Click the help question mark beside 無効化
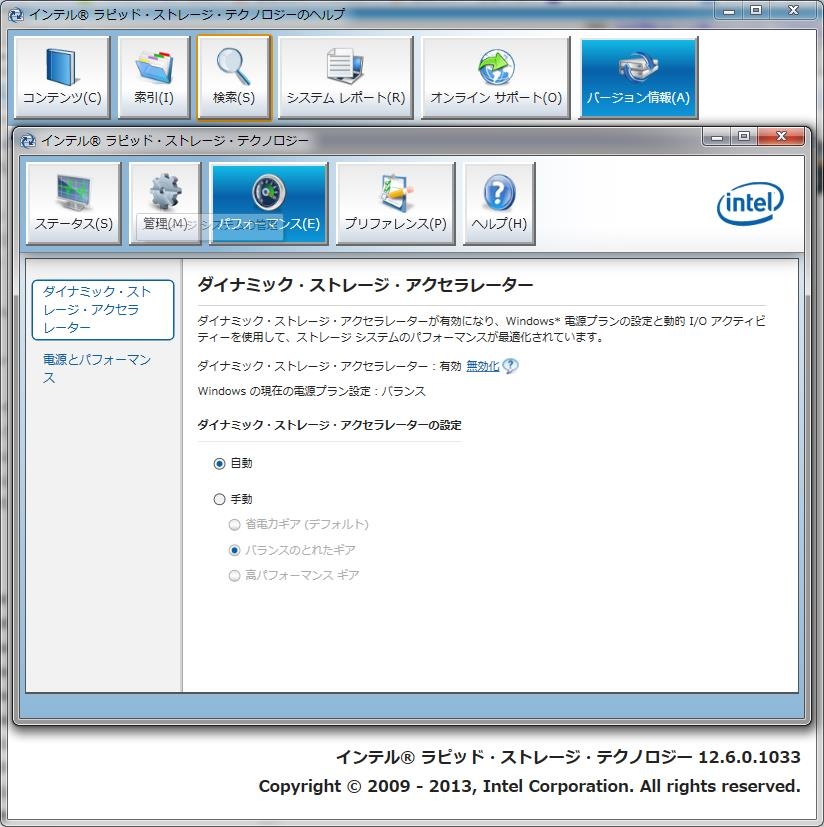The width and height of the screenshot is (824, 827). pyautogui.click(x=509, y=366)
